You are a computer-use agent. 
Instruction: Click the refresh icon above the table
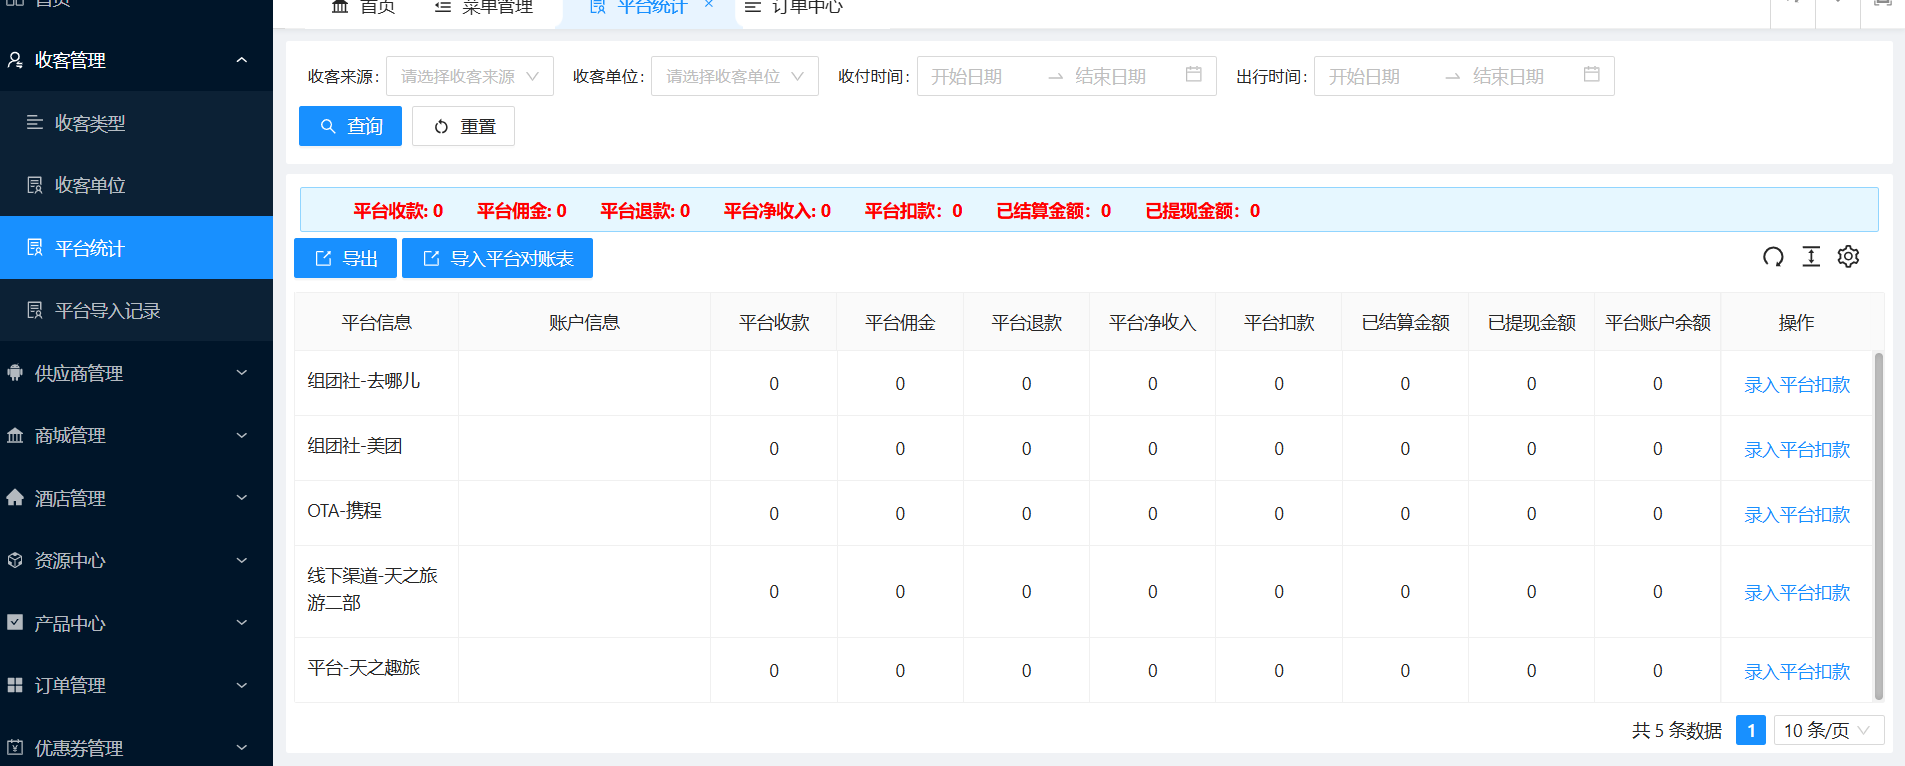pyautogui.click(x=1773, y=257)
